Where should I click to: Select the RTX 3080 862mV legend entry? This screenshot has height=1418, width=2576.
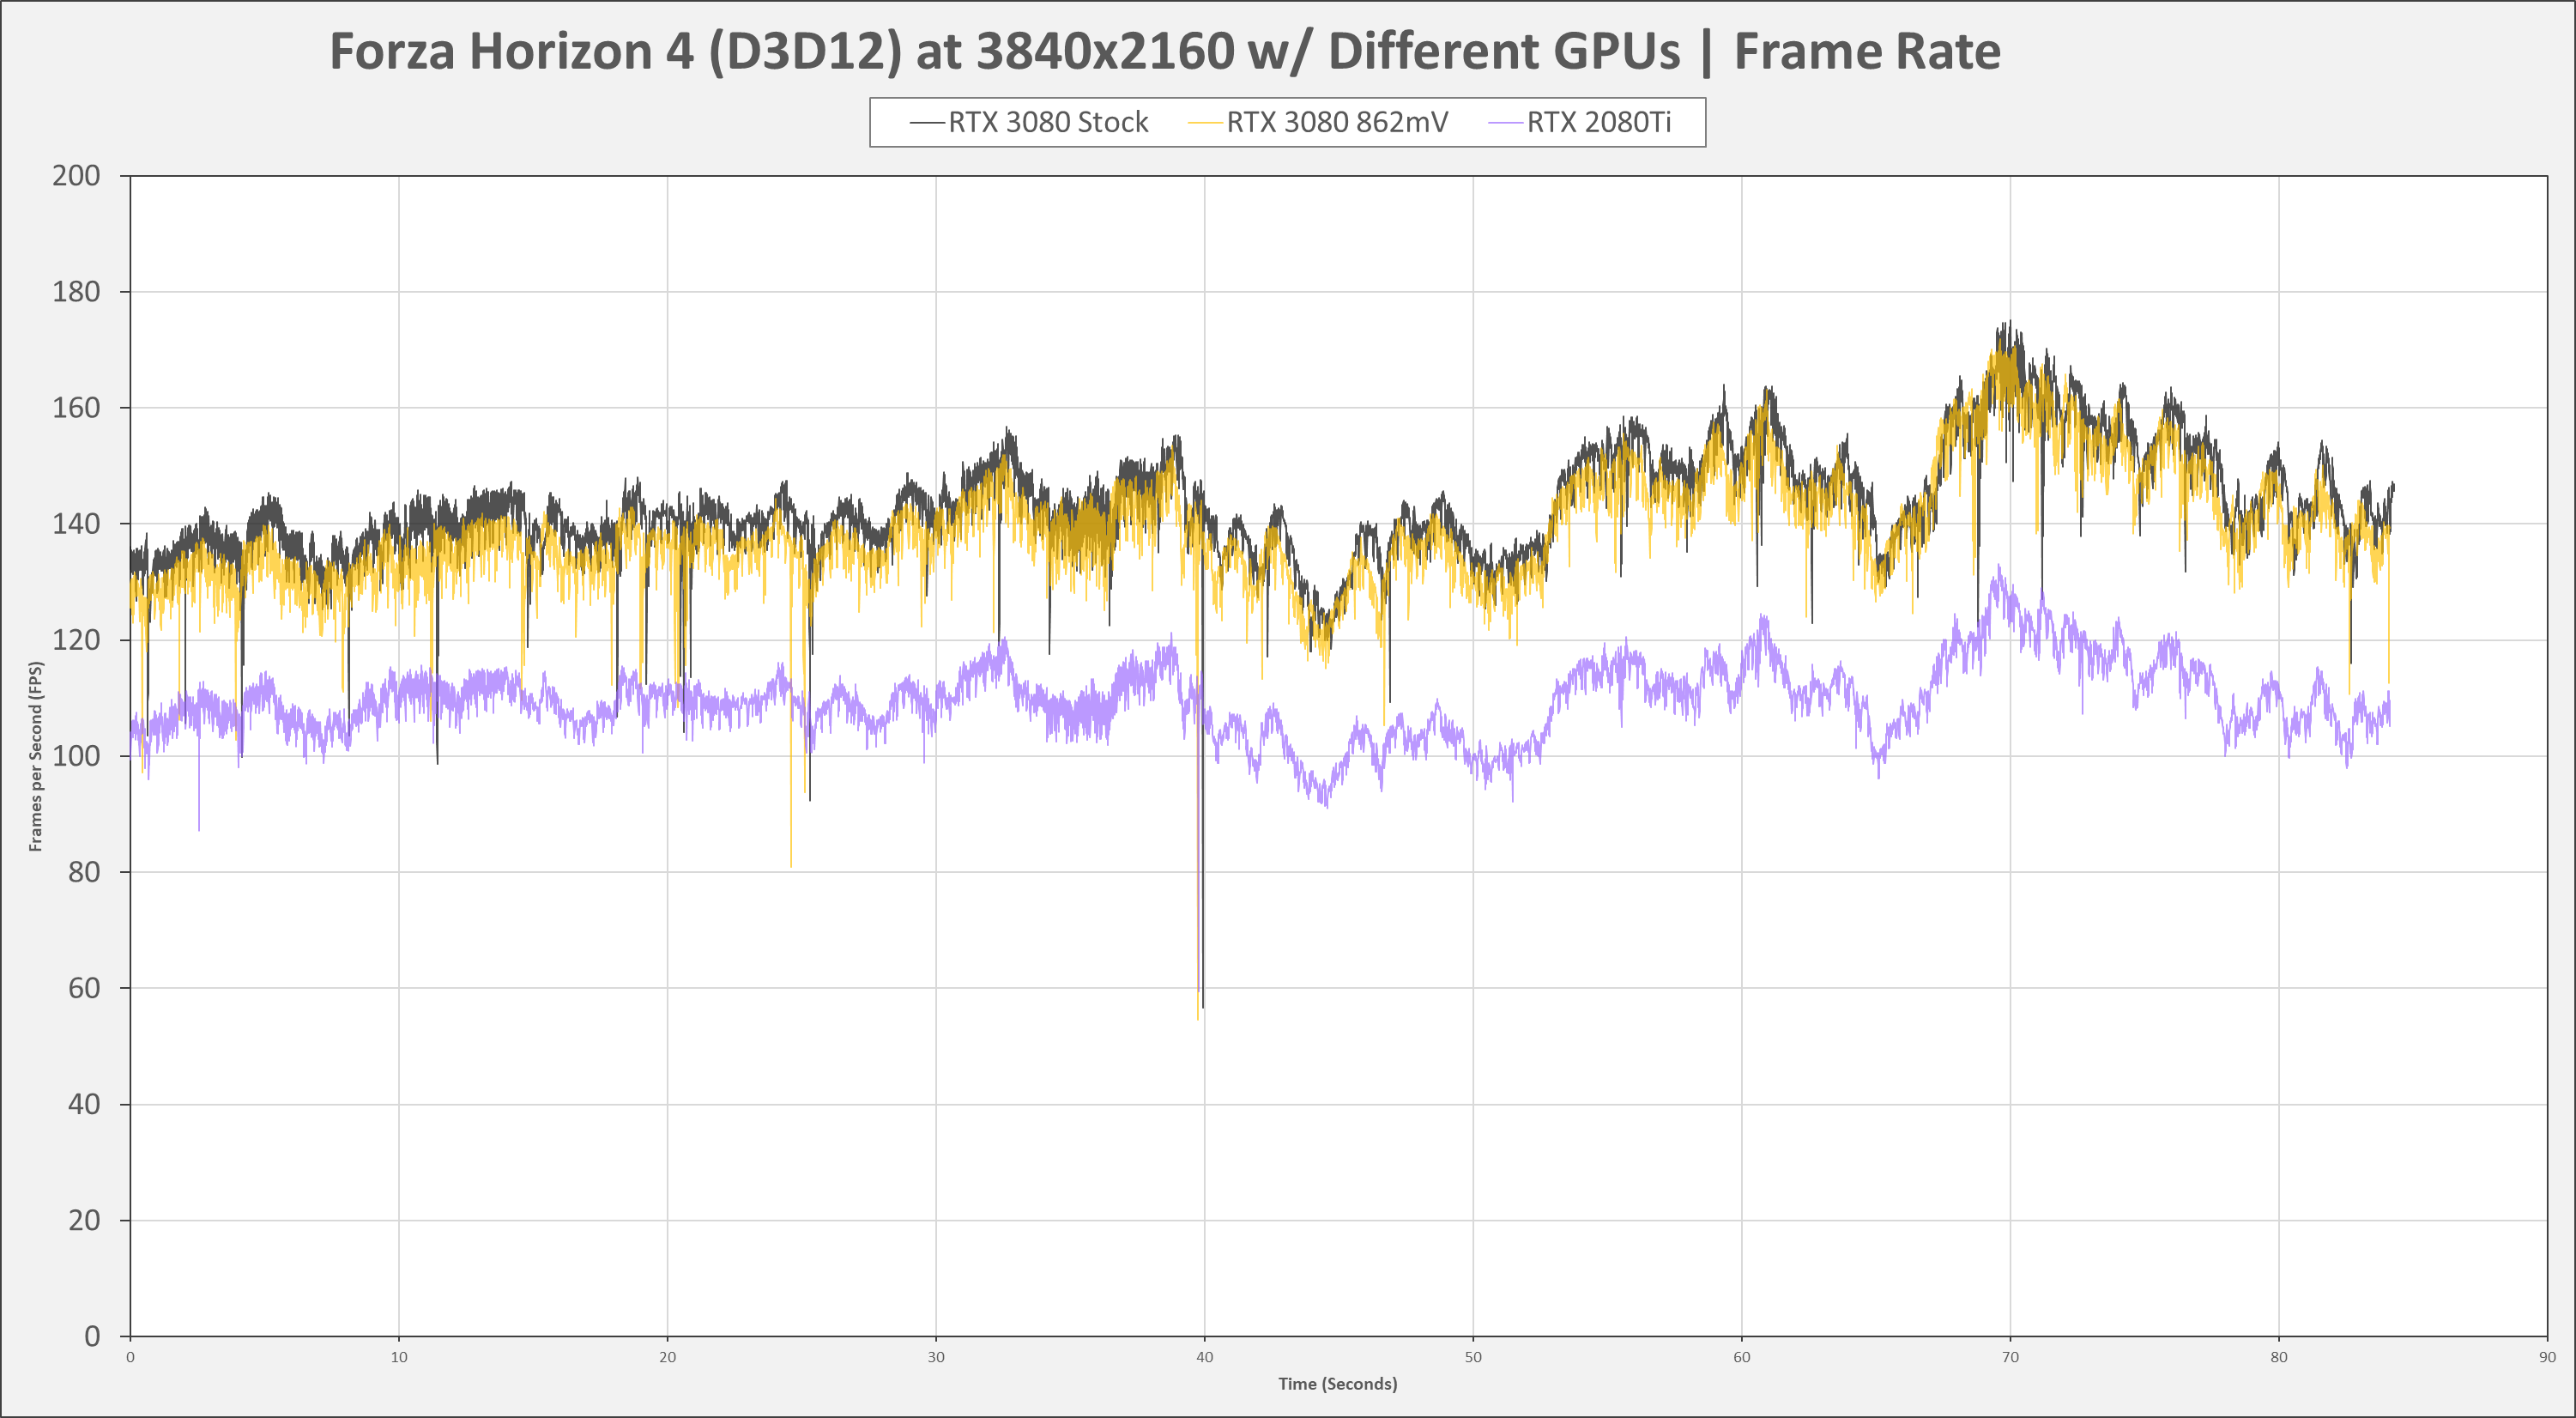pyautogui.click(x=1336, y=122)
